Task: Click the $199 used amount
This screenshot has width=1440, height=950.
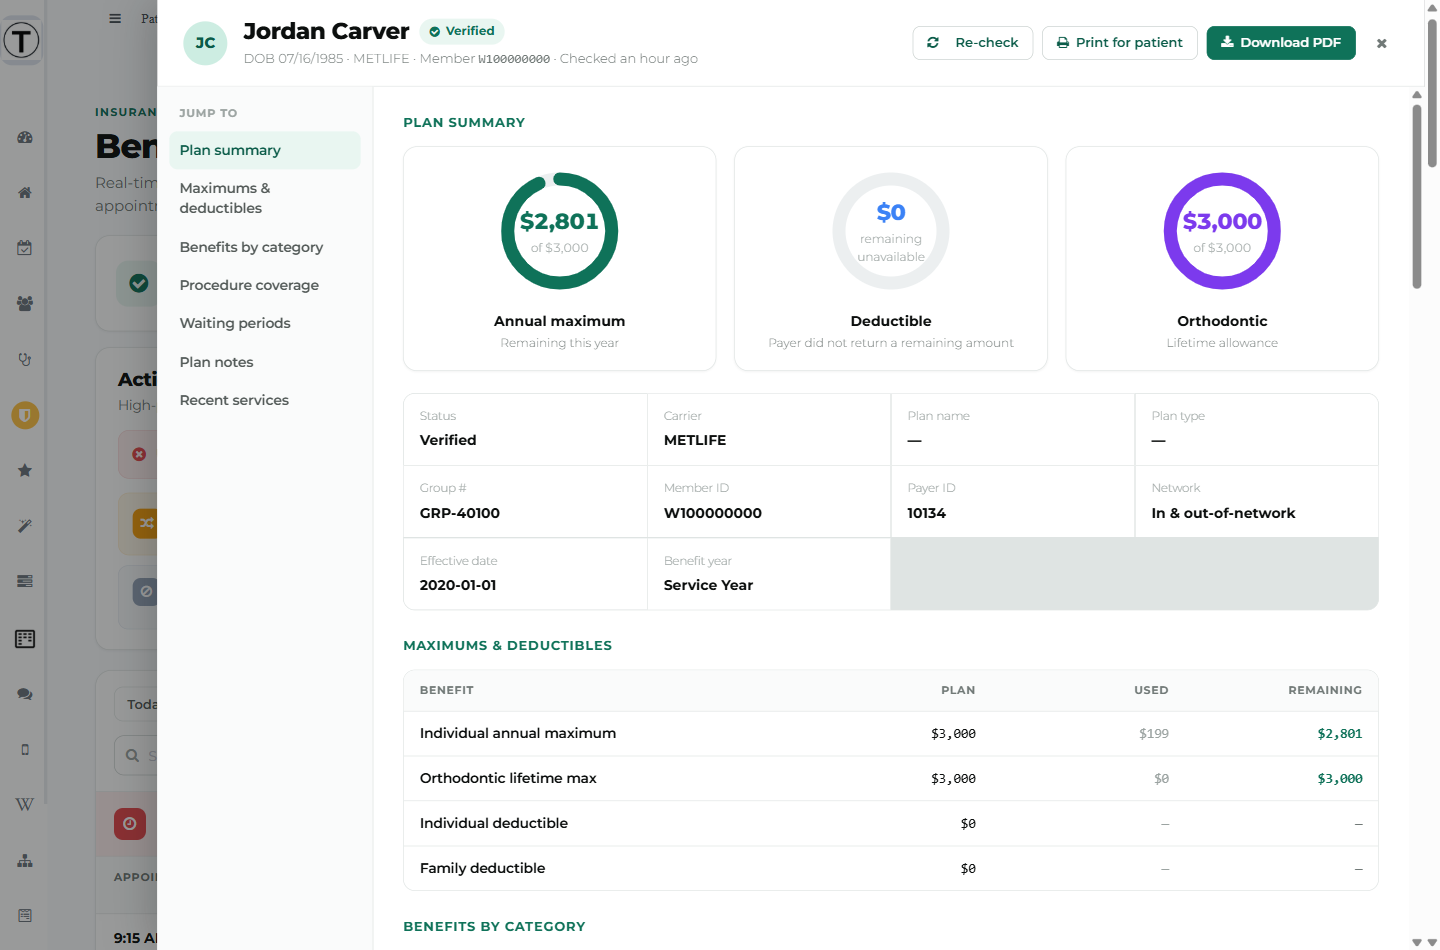Action: [x=1154, y=734]
